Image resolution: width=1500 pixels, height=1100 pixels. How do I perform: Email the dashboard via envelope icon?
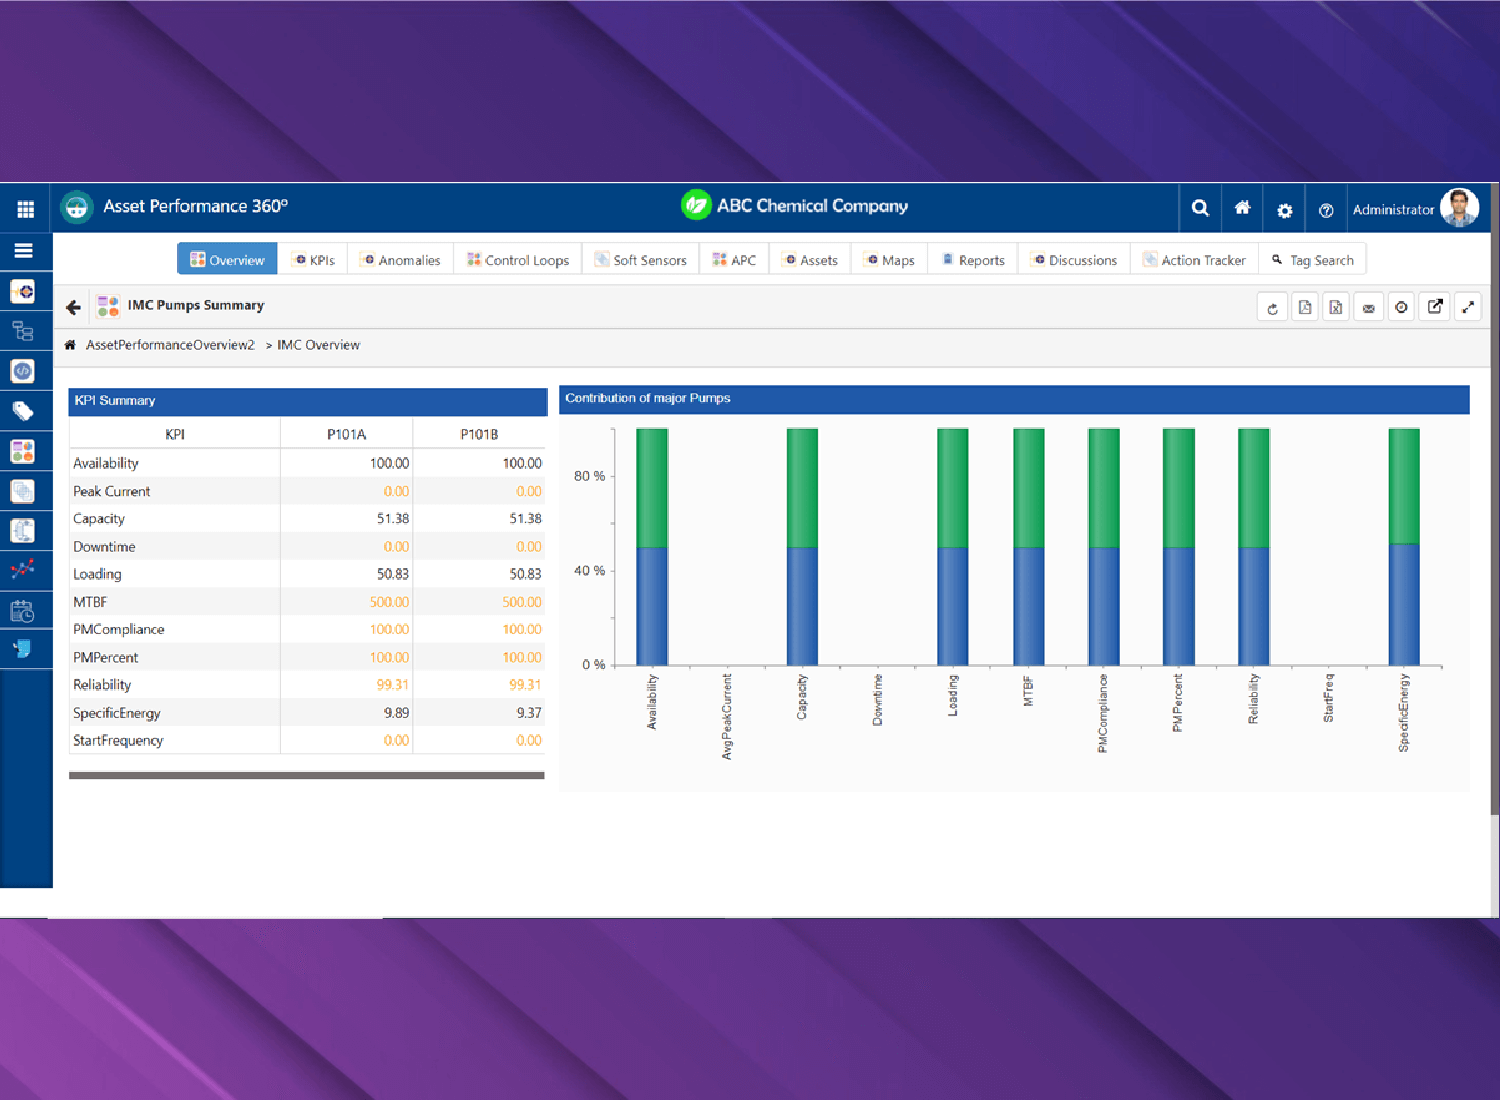[1368, 308]
